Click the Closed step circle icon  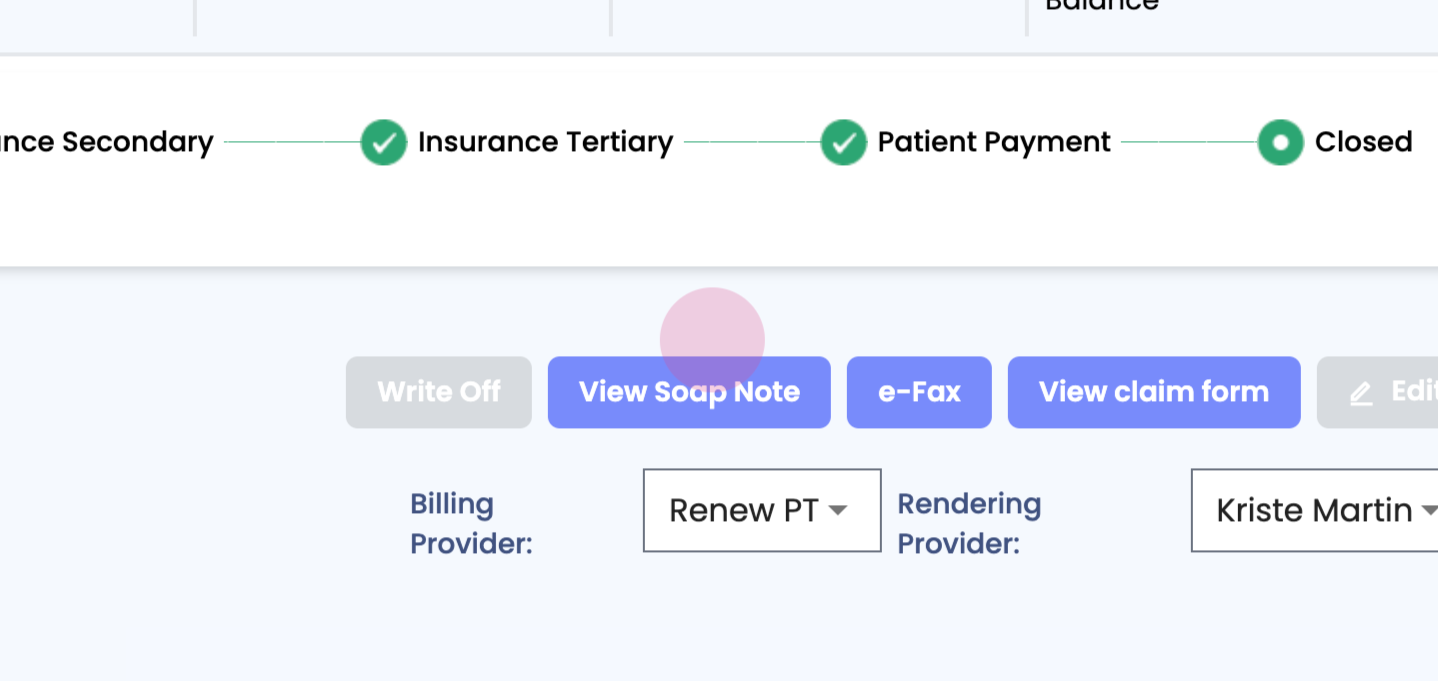tap(1280, 142)
